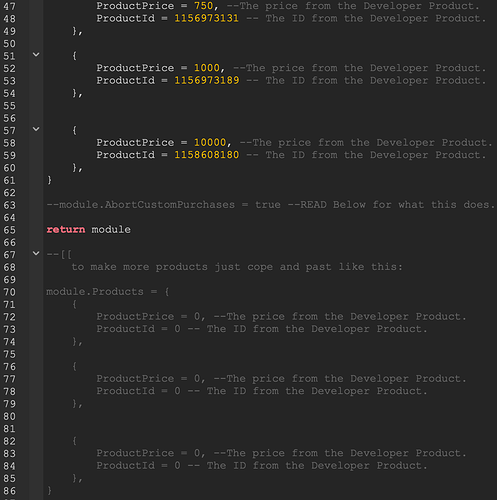Click line number 58 in the gutter
Image resolution: width=497 pixels, height=500 pixels.
(9, 143)
